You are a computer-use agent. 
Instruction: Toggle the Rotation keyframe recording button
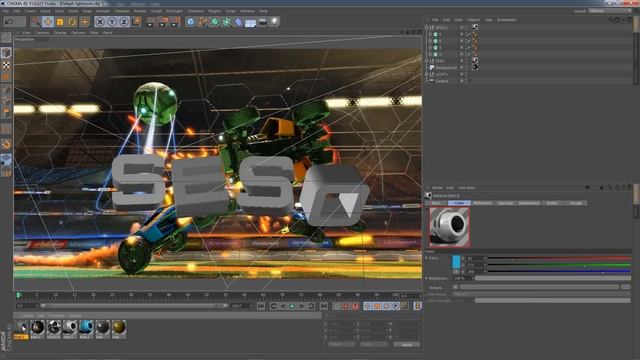click(387, 306)
